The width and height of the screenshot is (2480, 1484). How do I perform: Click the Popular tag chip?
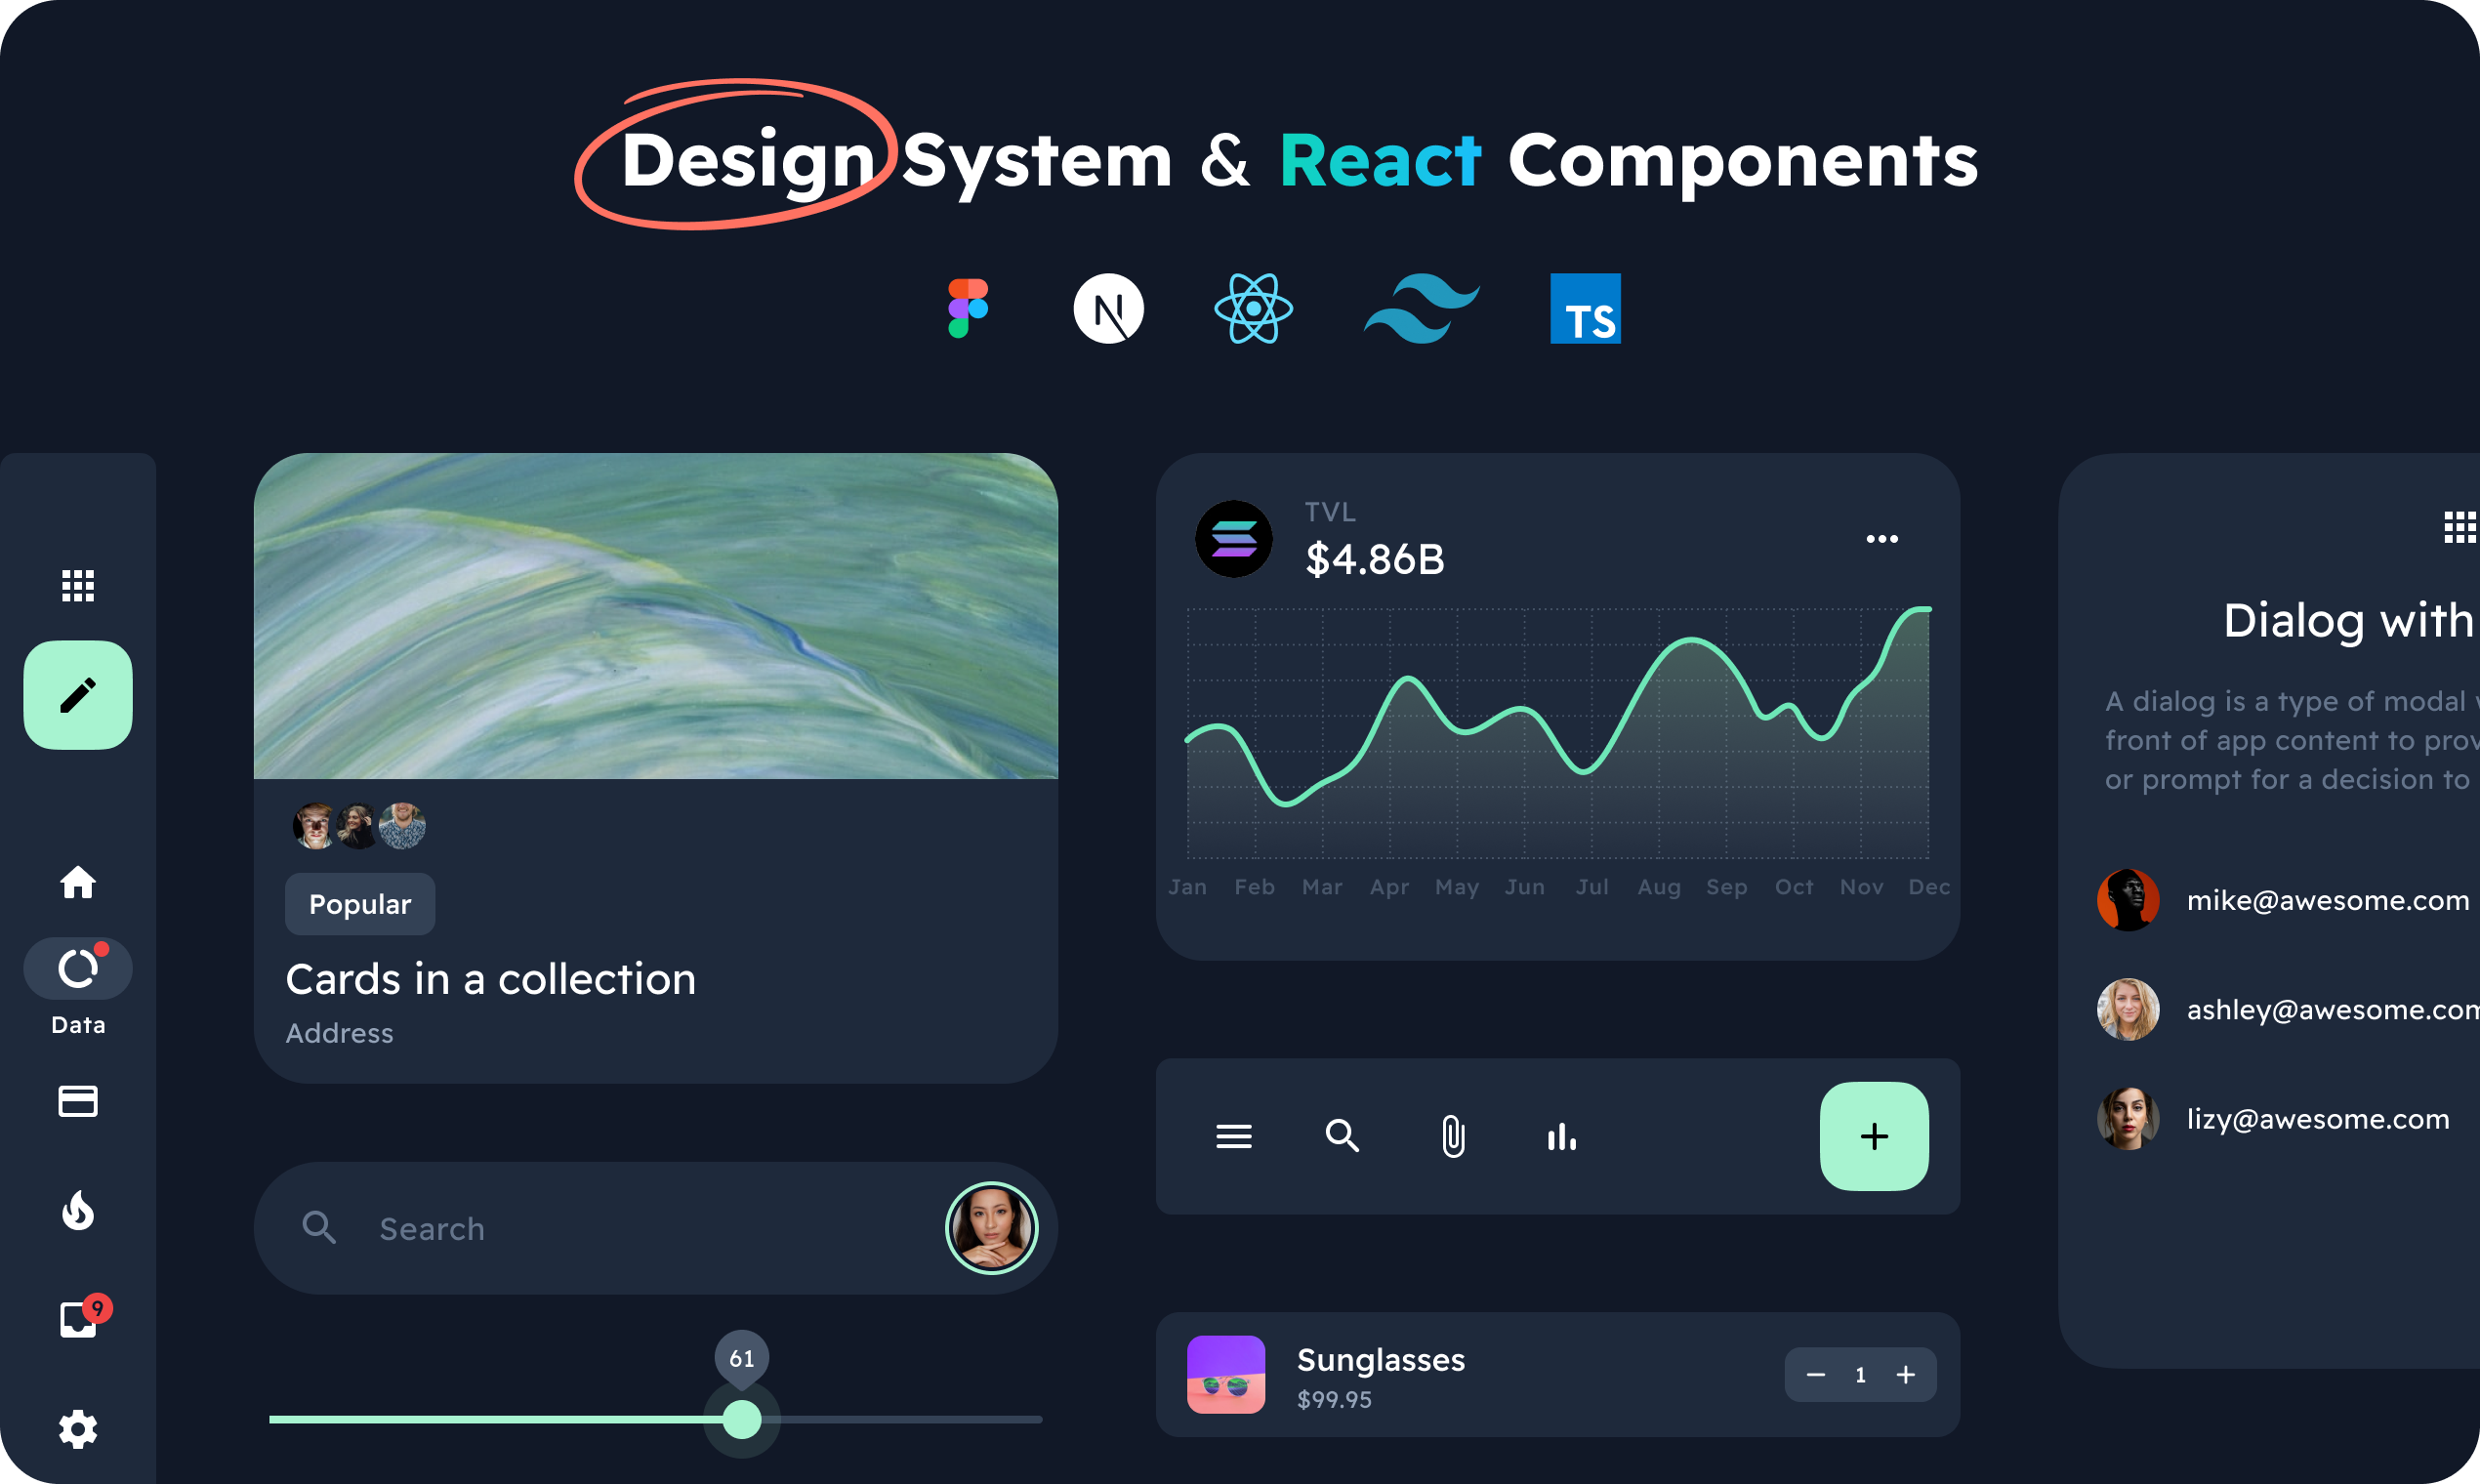(360, 904)
